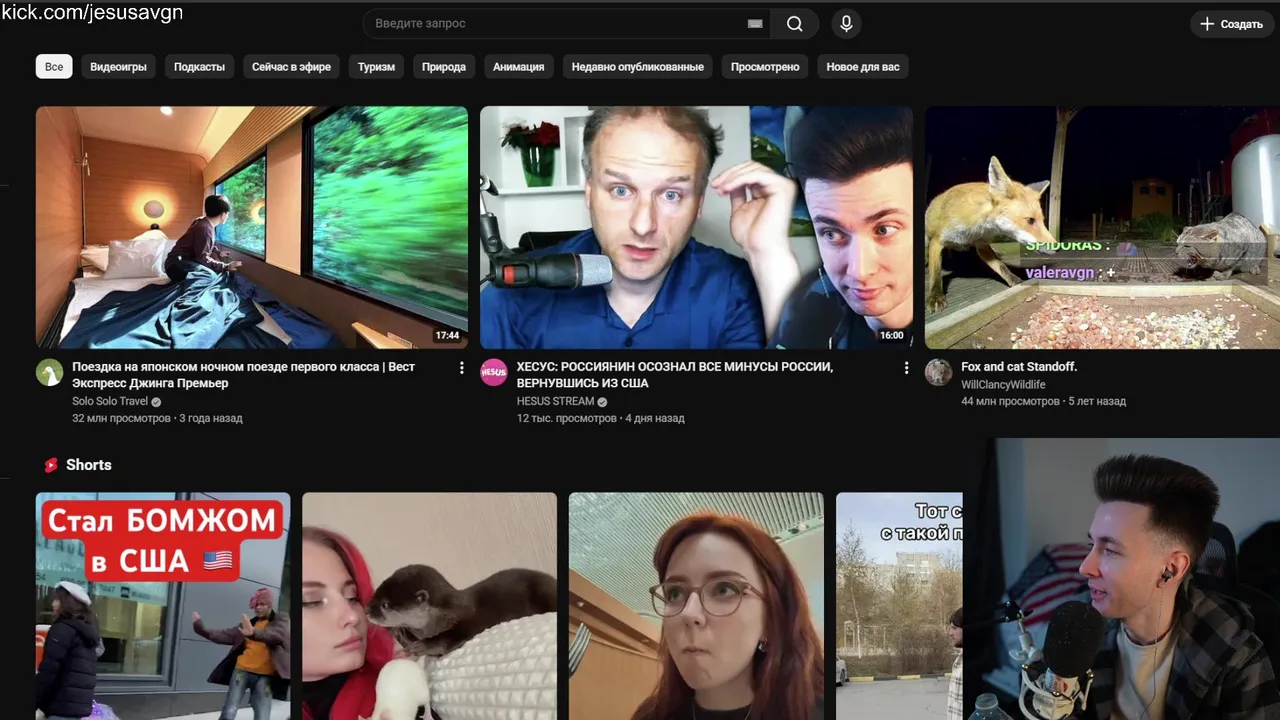Go to Solo Solo Travel channel name
The width and height of the screenshot is (1280, 720).
coord(110,401)
